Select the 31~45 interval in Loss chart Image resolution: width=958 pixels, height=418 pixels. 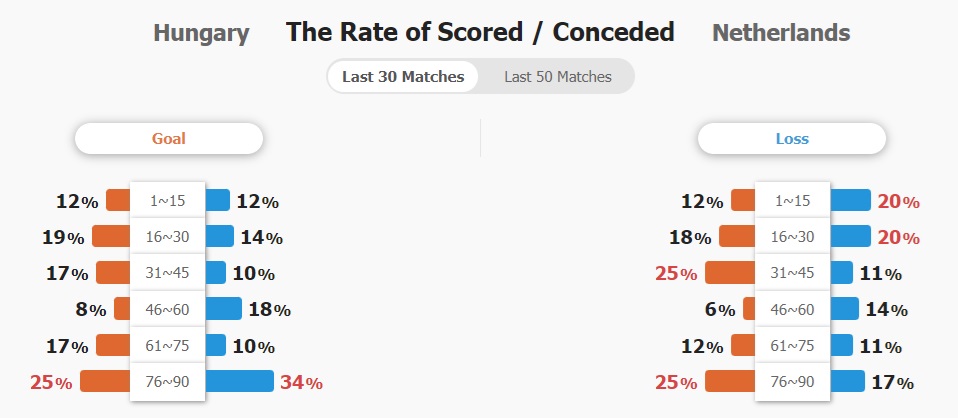pos(792,273)
